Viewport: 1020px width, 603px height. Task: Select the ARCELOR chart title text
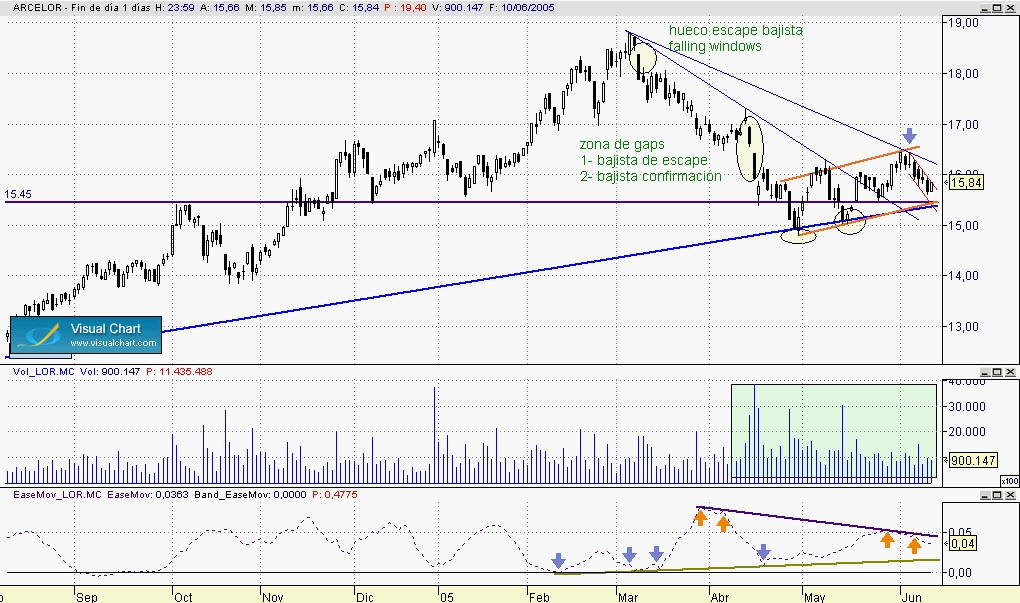coord(37,7)
